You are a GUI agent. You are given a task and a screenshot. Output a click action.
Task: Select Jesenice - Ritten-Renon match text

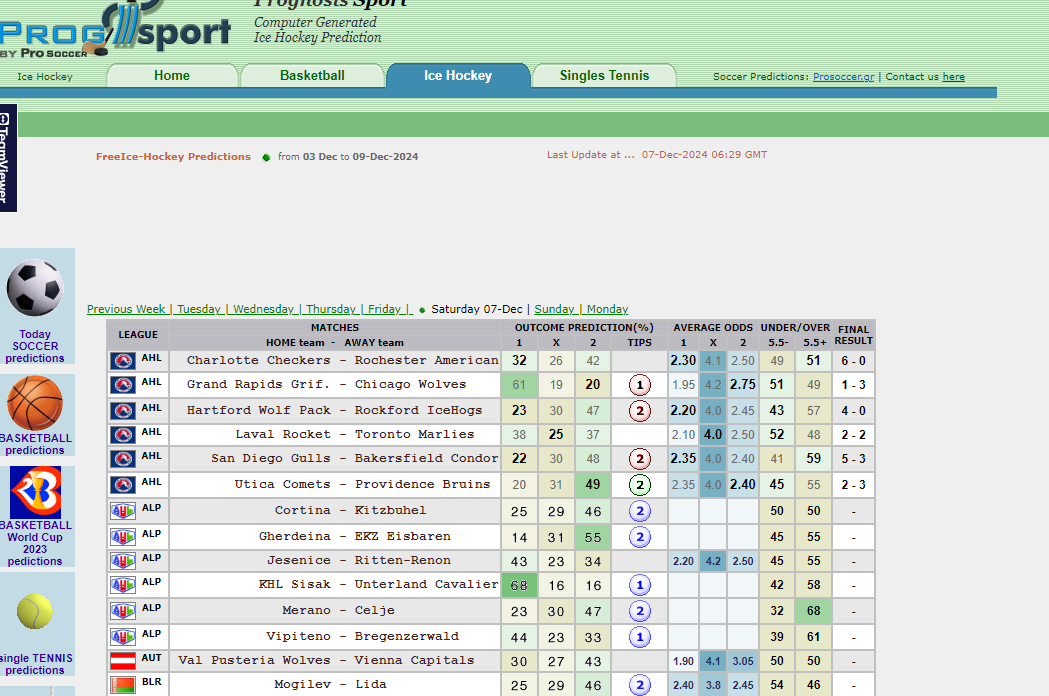tap(359, 561)
